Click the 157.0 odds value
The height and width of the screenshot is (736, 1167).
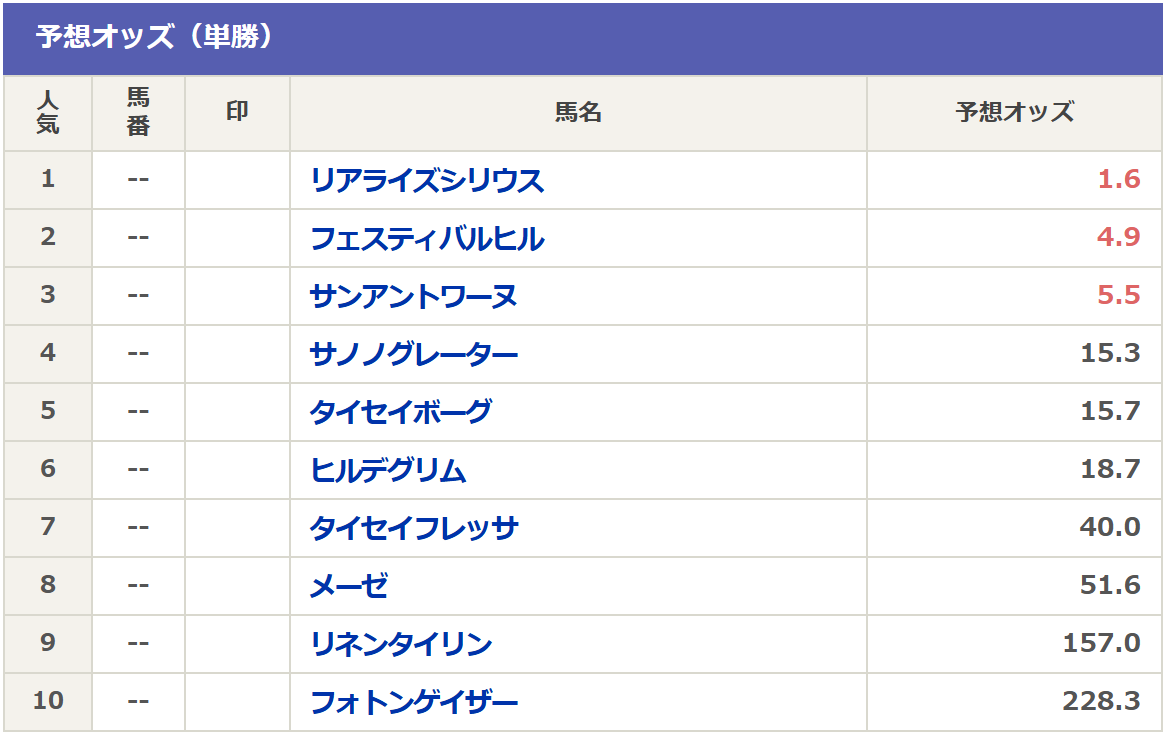tap(1101, 642)
